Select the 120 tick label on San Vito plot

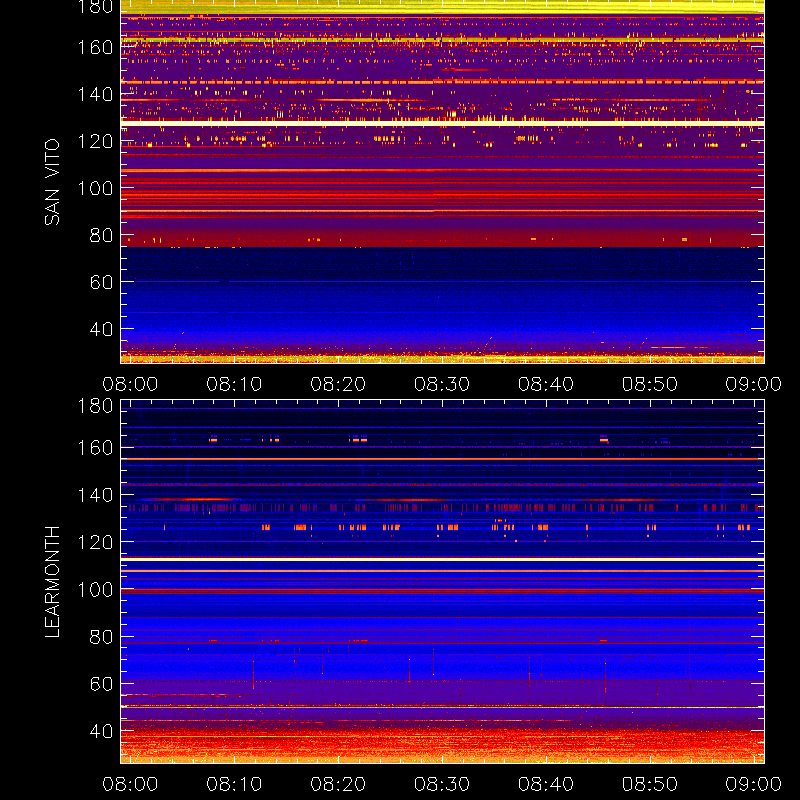95,141
